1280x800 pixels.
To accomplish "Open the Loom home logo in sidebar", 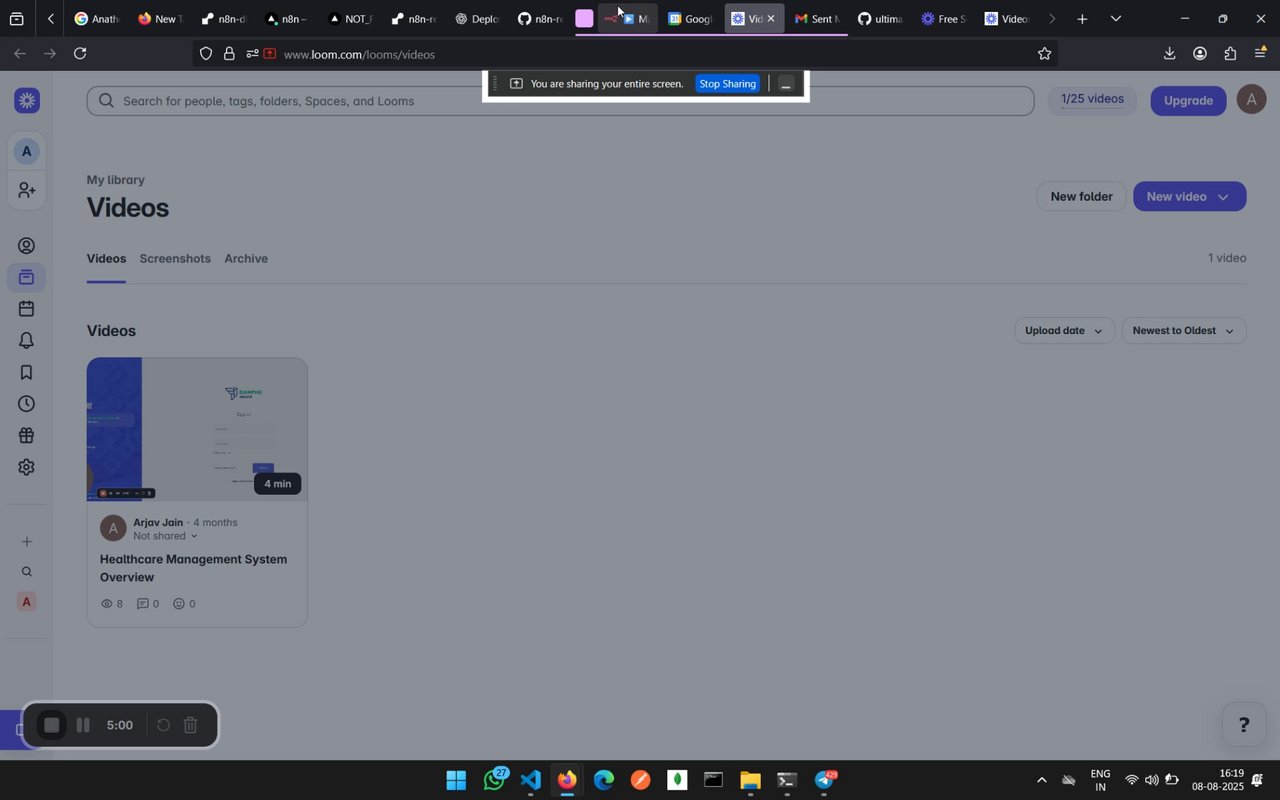I will (27, 100).
